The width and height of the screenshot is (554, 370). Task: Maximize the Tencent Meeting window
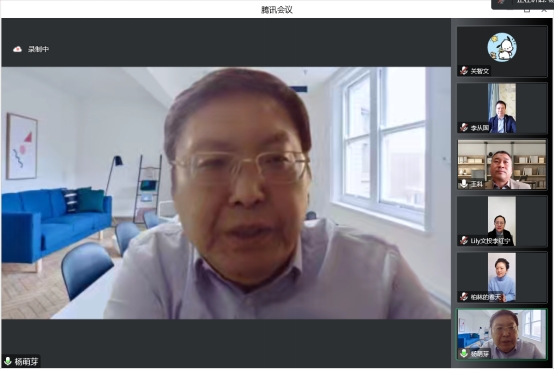527,11
